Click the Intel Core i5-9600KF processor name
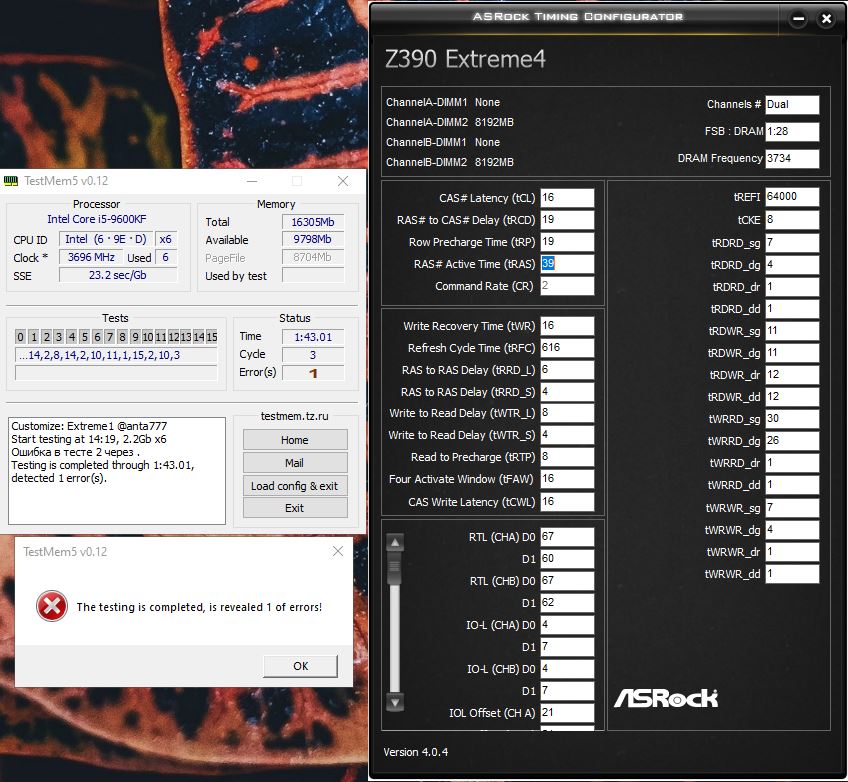848x782 pixels. [96, 219]
